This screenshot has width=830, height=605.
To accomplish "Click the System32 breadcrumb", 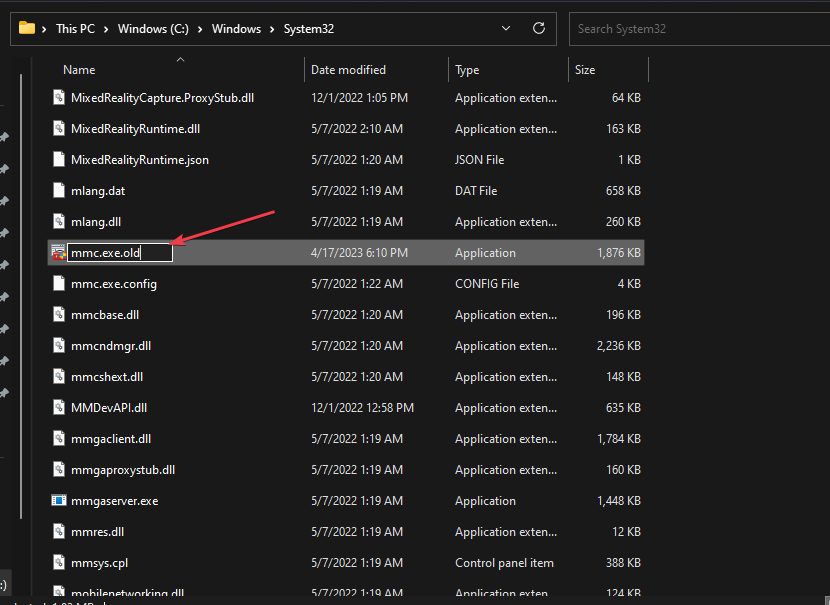I will pyautogui.click(x=309, y=29).
